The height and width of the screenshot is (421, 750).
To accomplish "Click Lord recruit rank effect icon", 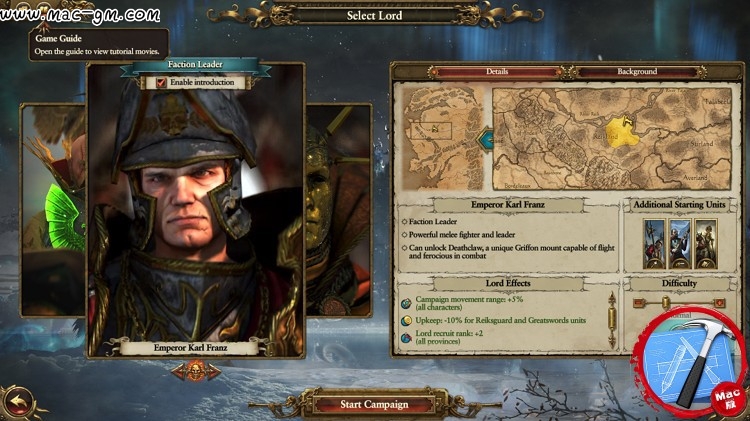I will (x=406, y=338).
